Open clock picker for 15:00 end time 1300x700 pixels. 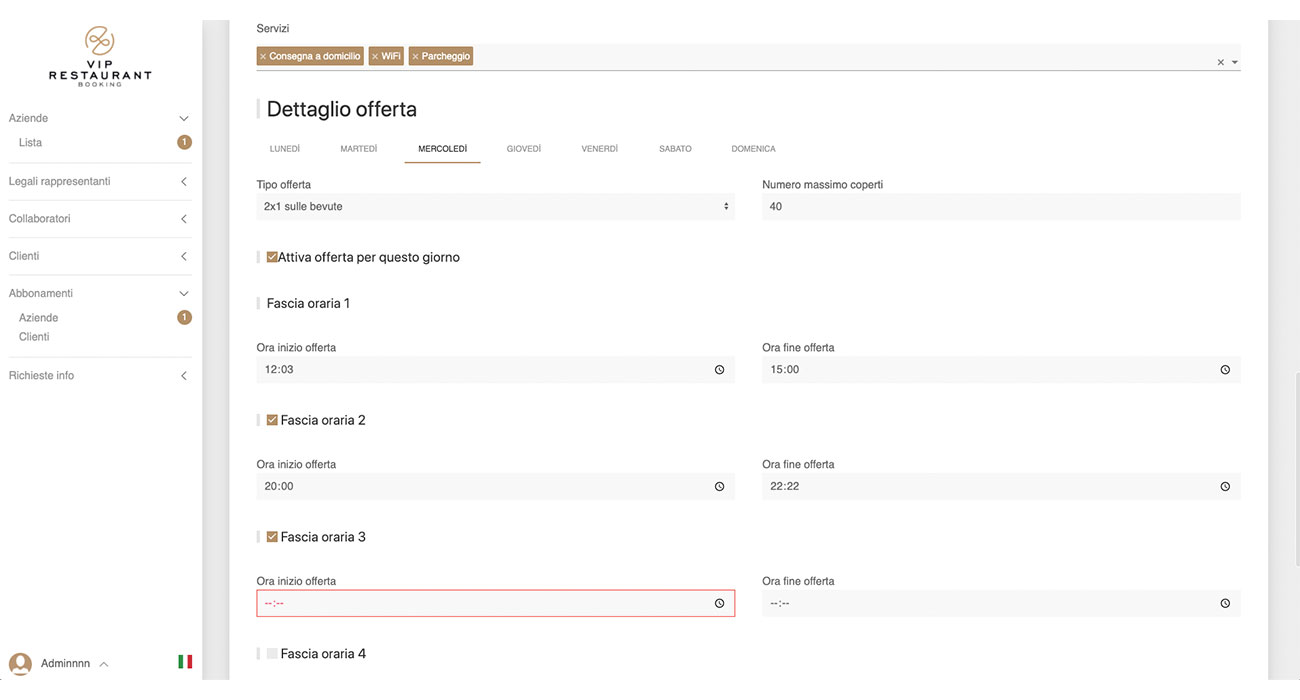point(1224,370)
